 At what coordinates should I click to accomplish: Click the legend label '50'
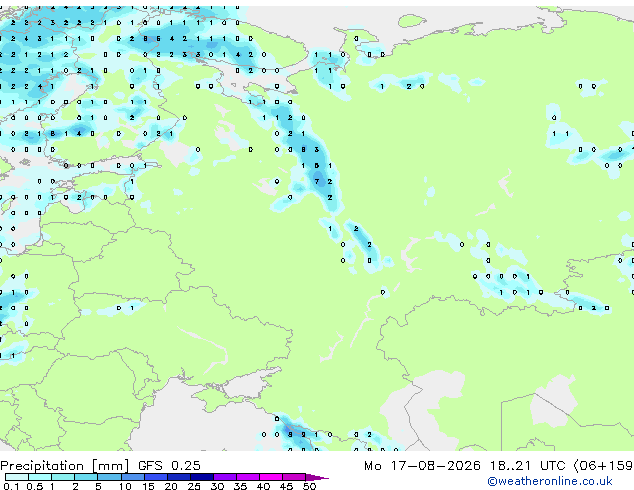pos(309,486)
